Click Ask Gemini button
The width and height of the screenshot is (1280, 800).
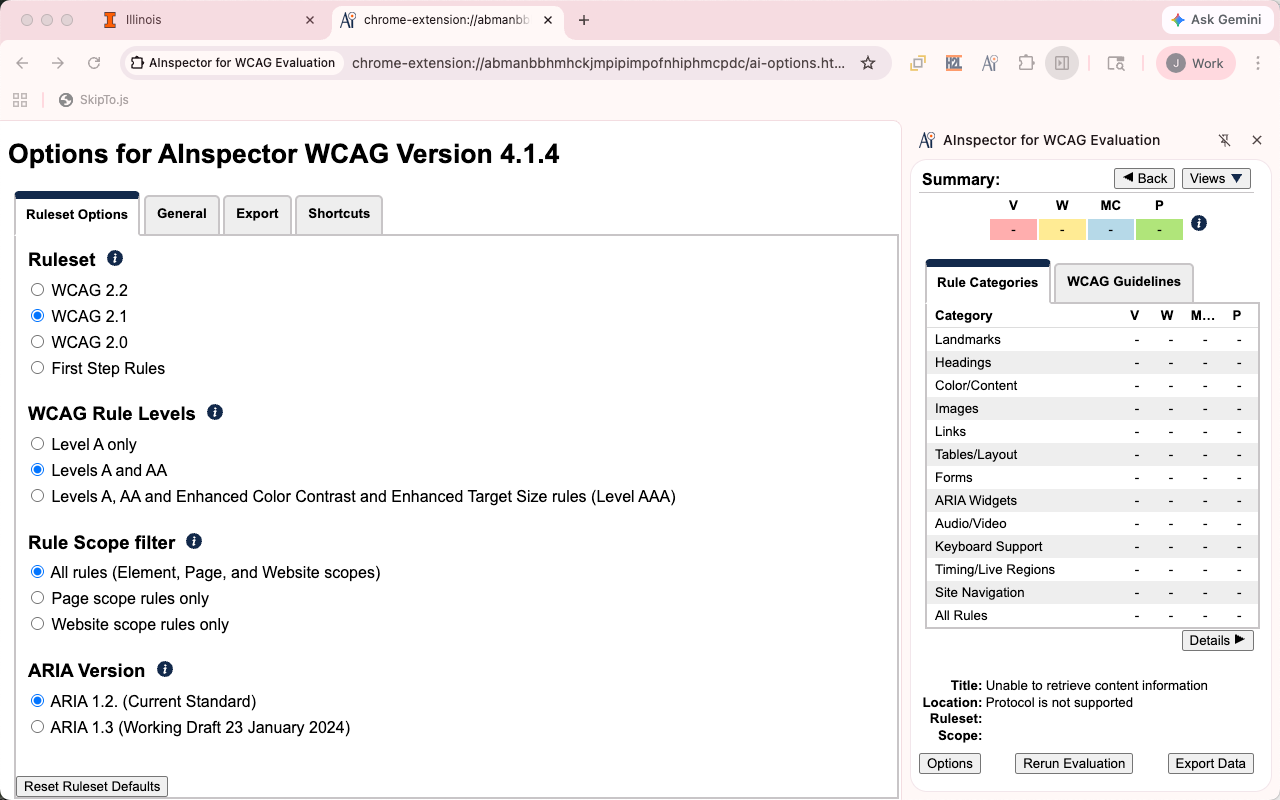[1216, 20]
